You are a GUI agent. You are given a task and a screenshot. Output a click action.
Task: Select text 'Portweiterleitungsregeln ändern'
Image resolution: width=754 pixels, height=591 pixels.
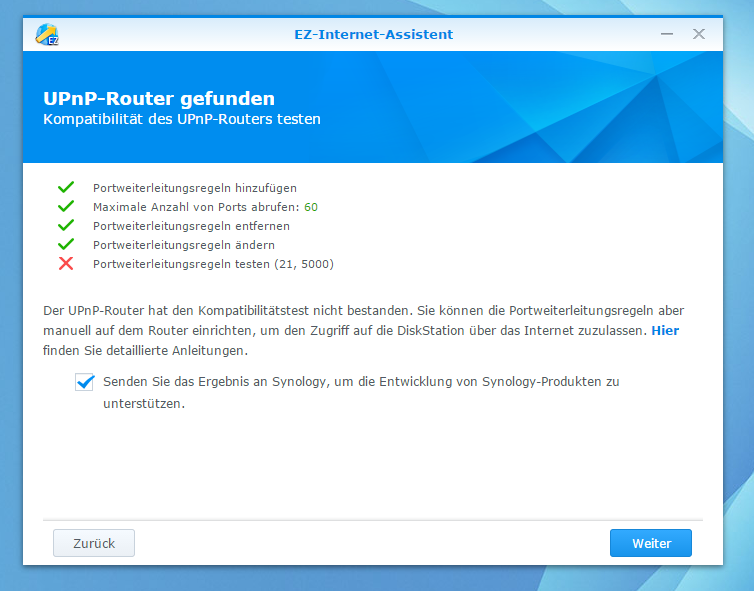coord(184,245)
